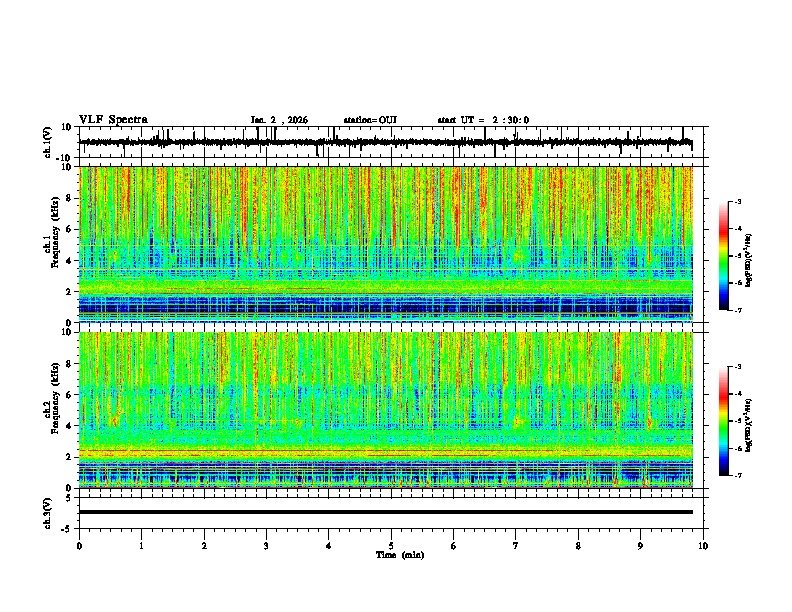
Task: Click ch.2 frequency axis tick label "6"
Action: [69, 395]
